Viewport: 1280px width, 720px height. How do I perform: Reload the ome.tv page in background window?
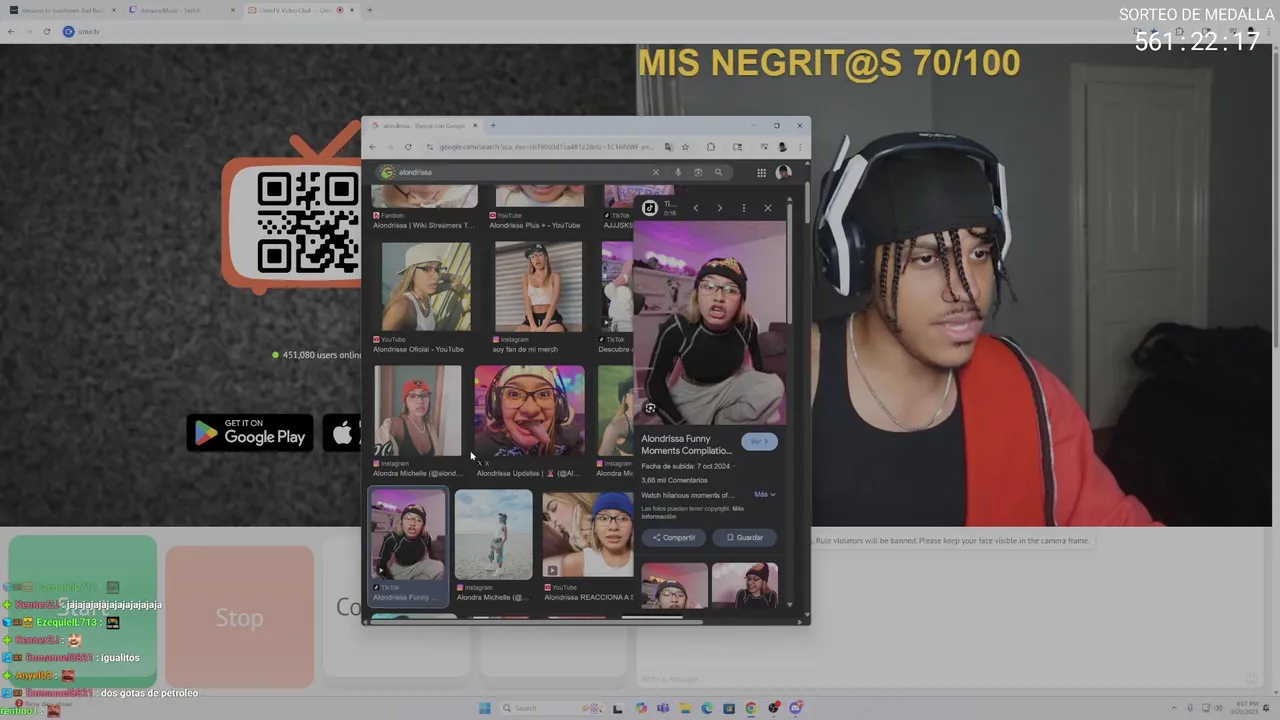point(46,31)
